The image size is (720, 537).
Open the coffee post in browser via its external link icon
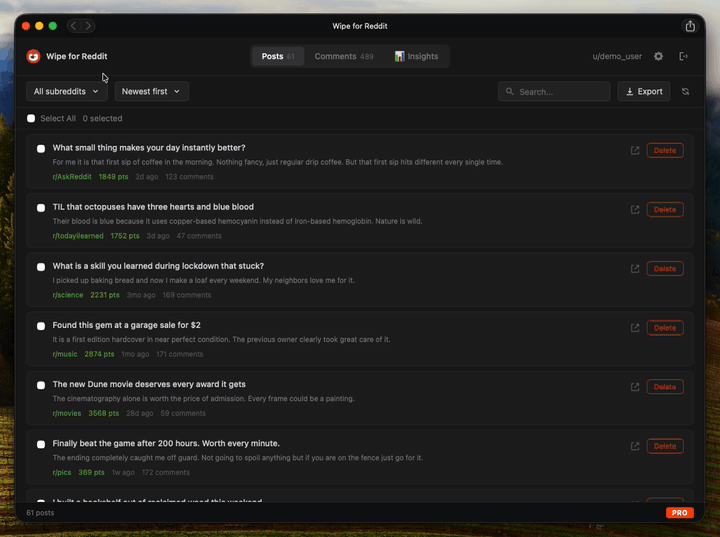pyautogui.click(x=635, y=150)
